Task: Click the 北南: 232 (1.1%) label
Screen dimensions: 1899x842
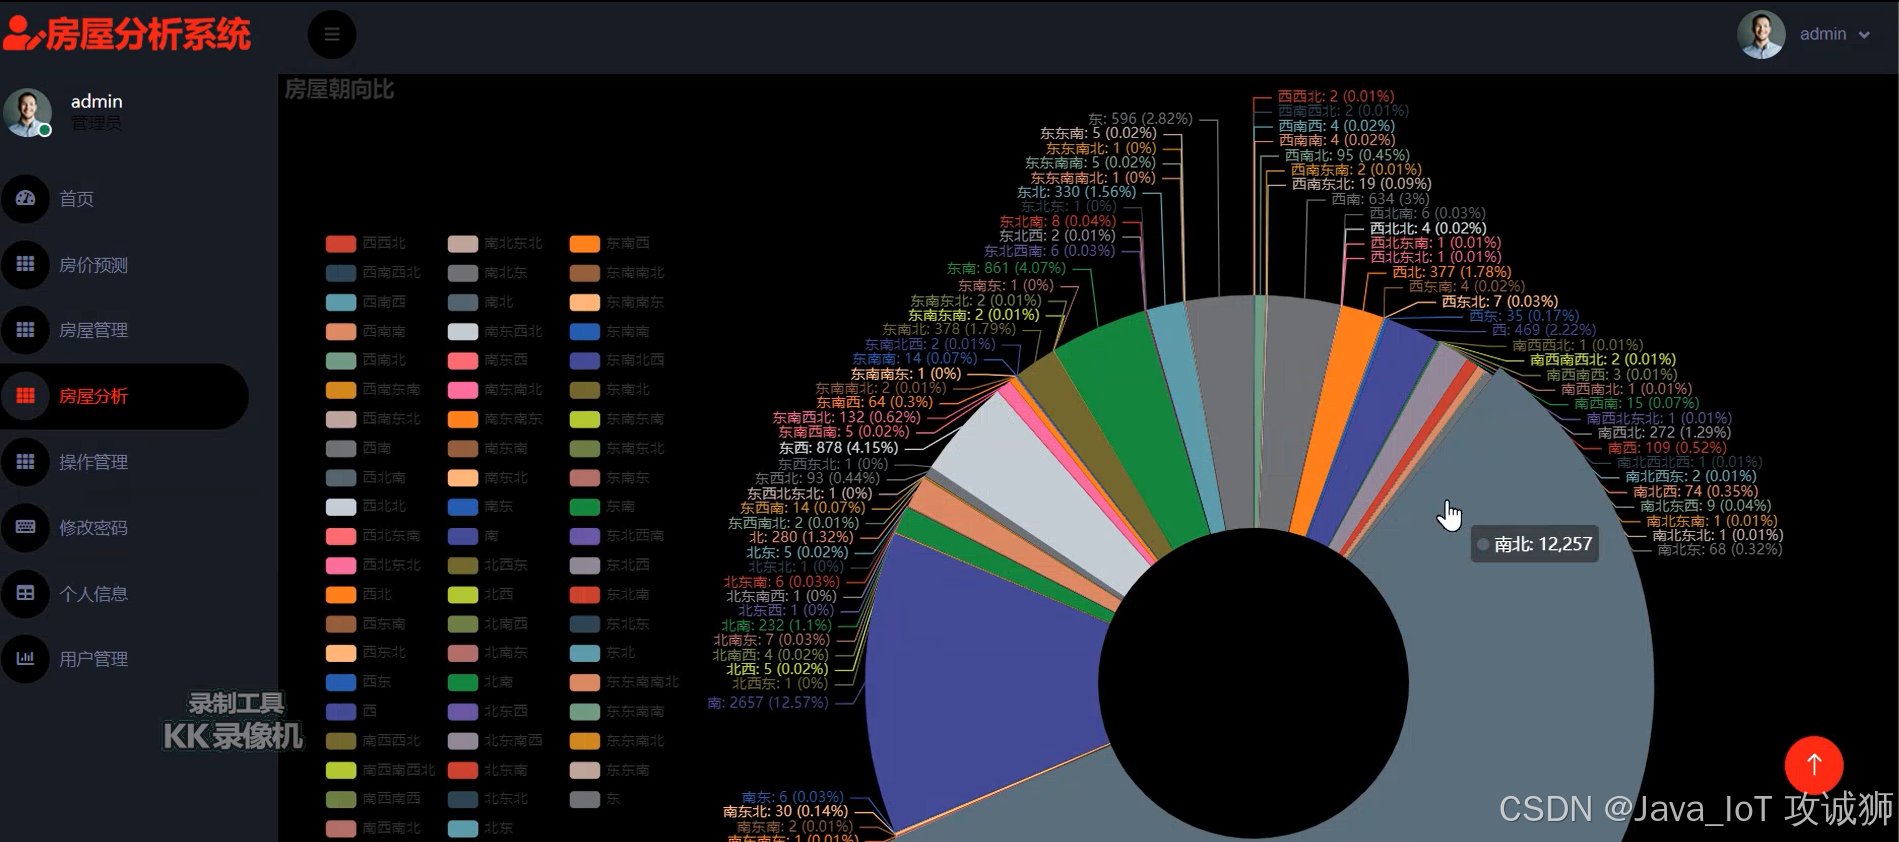Action: pos(776,625)
